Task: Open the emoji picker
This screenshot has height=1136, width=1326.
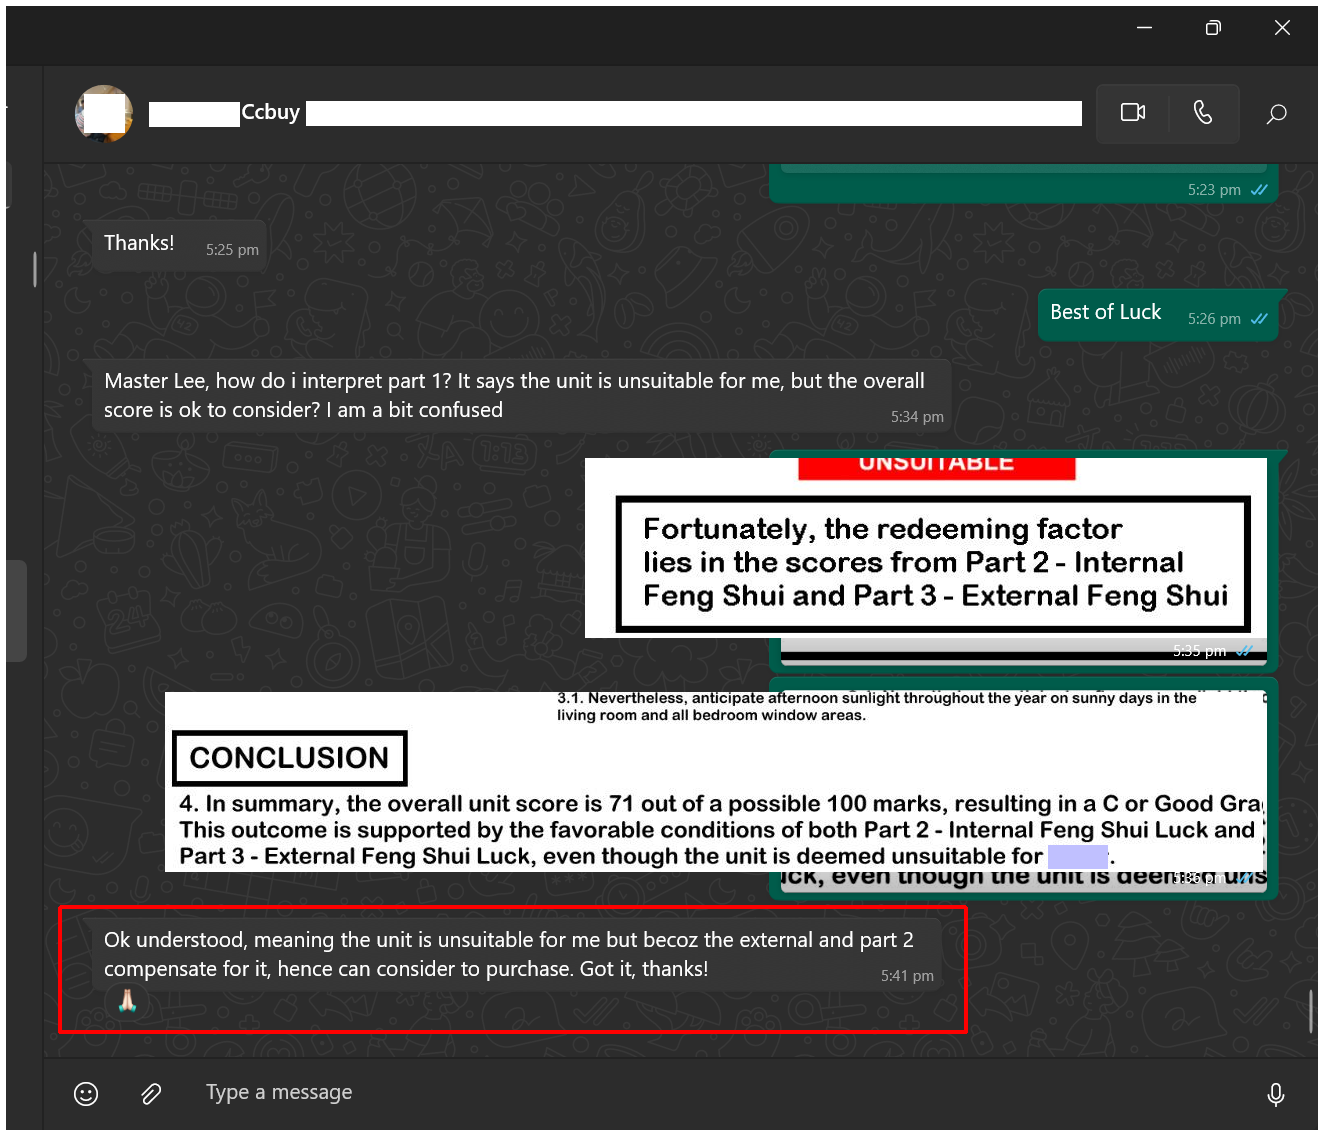Action: (x=86, y=1093)
